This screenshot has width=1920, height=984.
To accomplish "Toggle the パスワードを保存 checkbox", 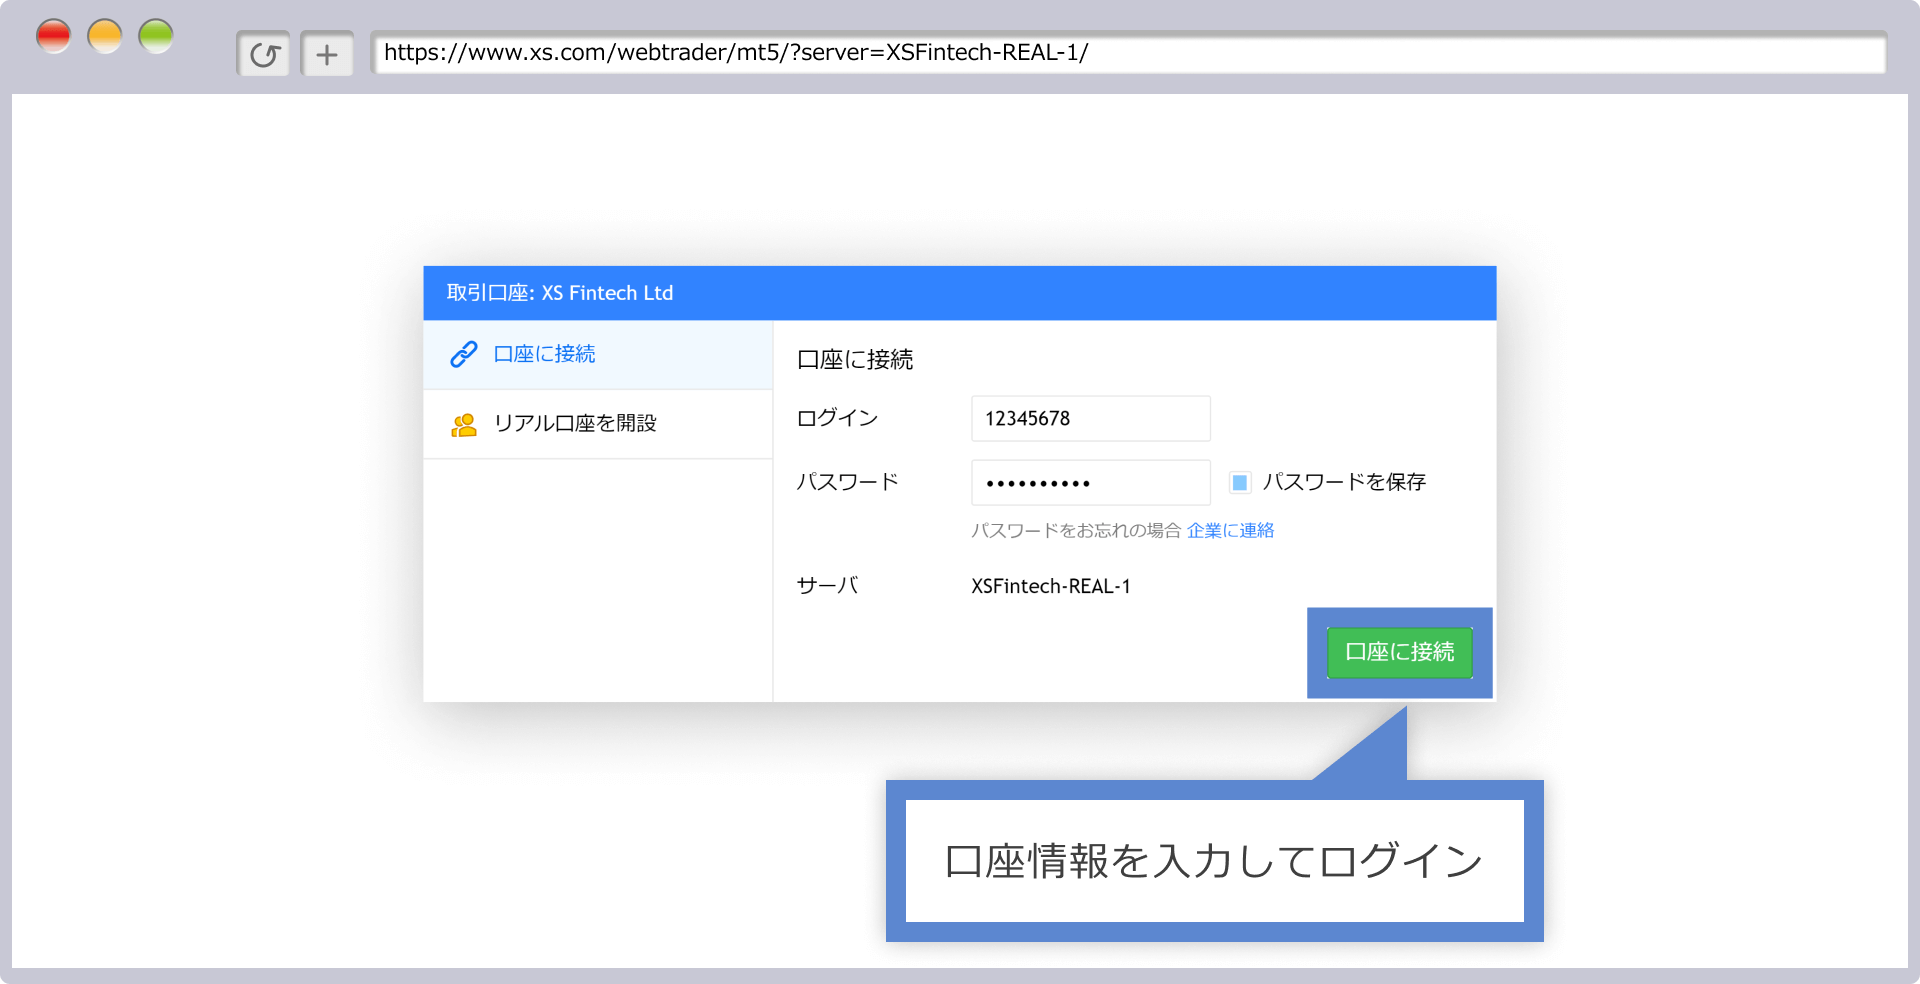I will click(x=1240, y=482).
